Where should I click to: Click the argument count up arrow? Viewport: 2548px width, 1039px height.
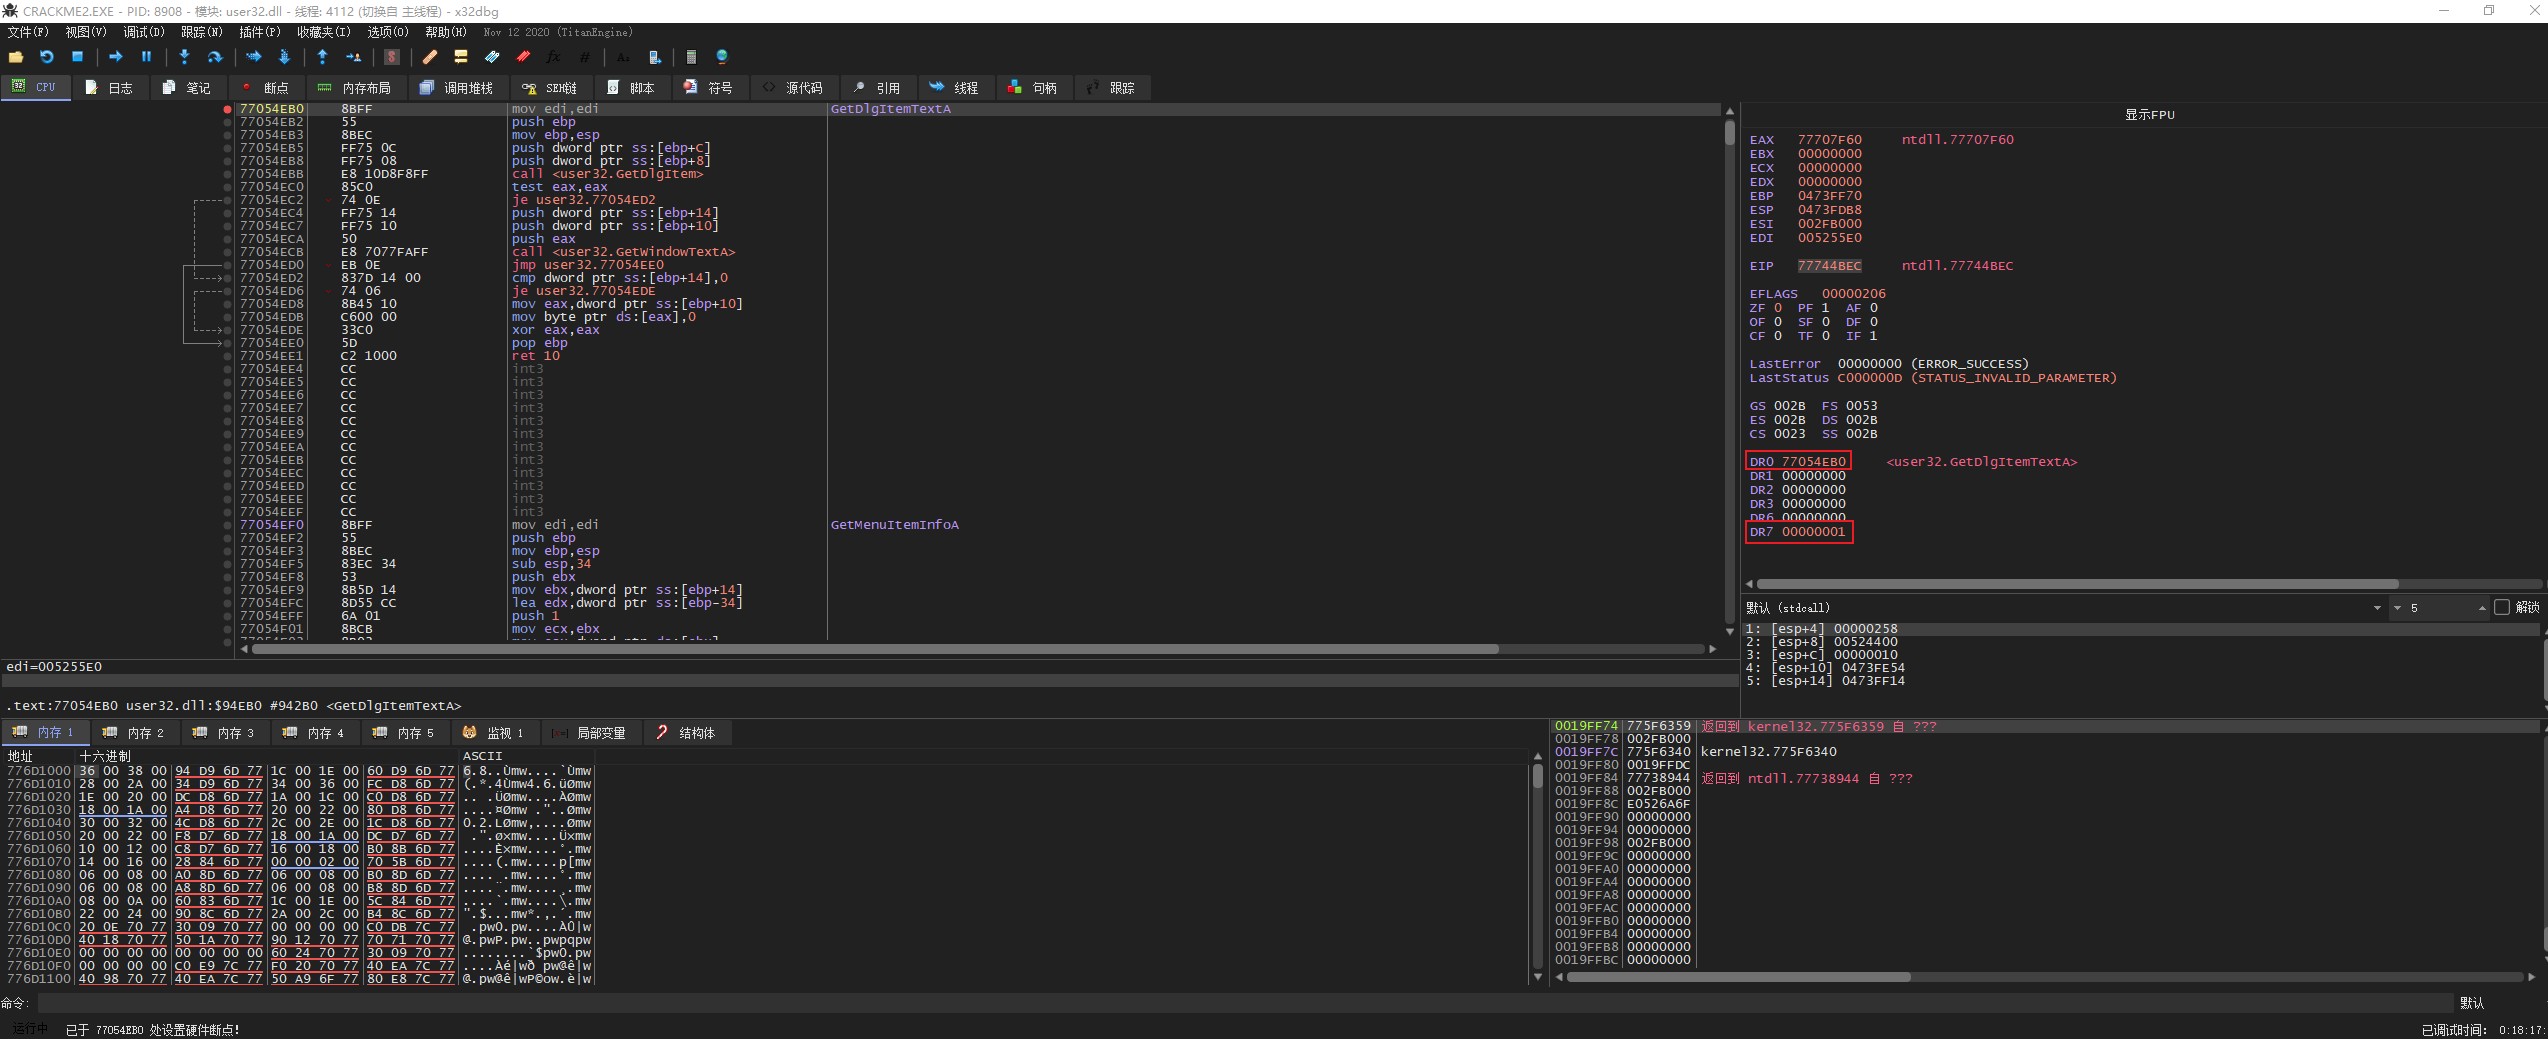[2482, 608]
